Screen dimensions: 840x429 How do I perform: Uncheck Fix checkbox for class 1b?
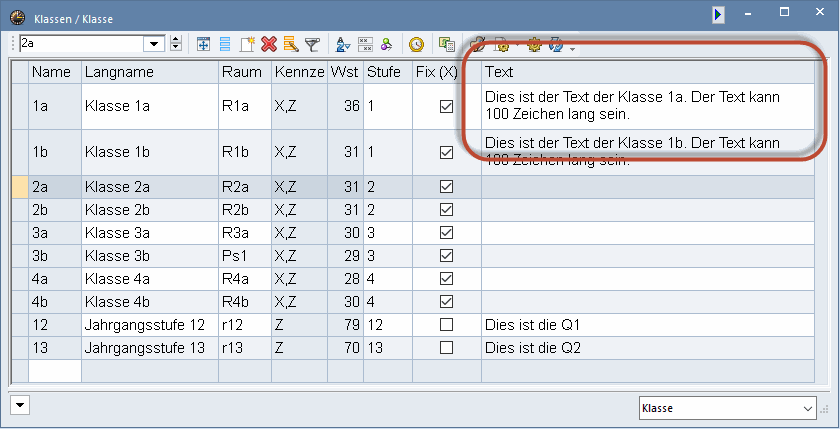point(446,153)
